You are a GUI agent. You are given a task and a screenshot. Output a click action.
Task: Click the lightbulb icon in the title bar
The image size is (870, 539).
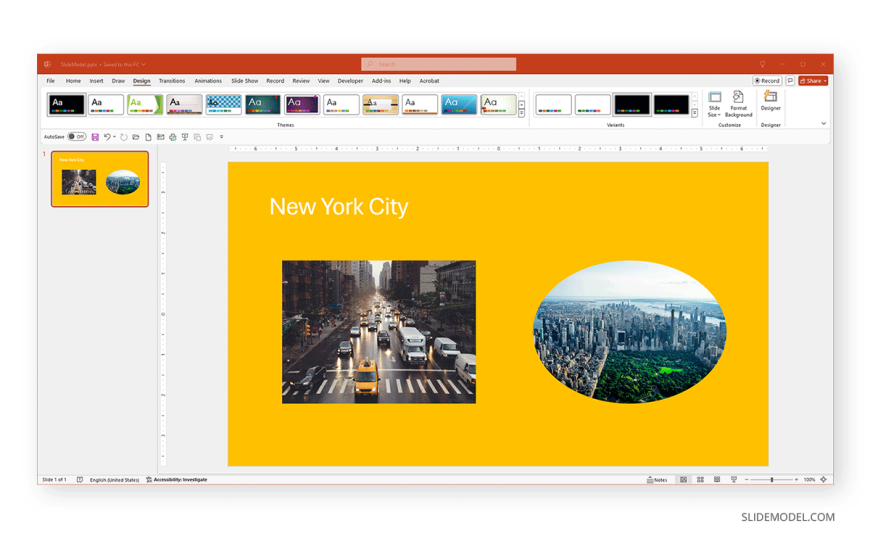tap(762, 64)
